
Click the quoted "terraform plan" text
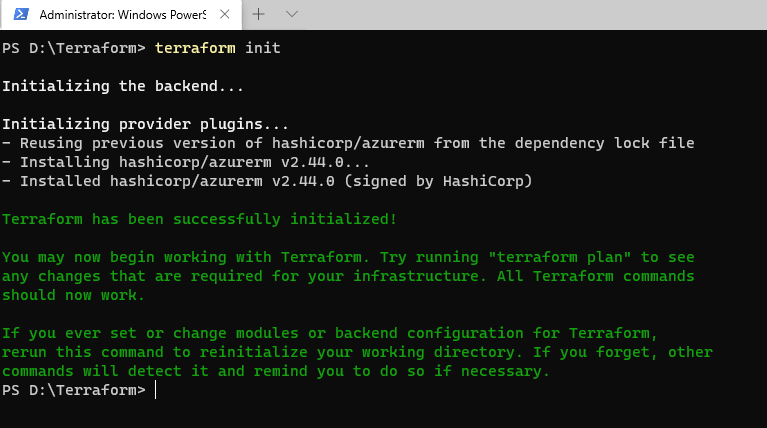(x=560, y=257)
